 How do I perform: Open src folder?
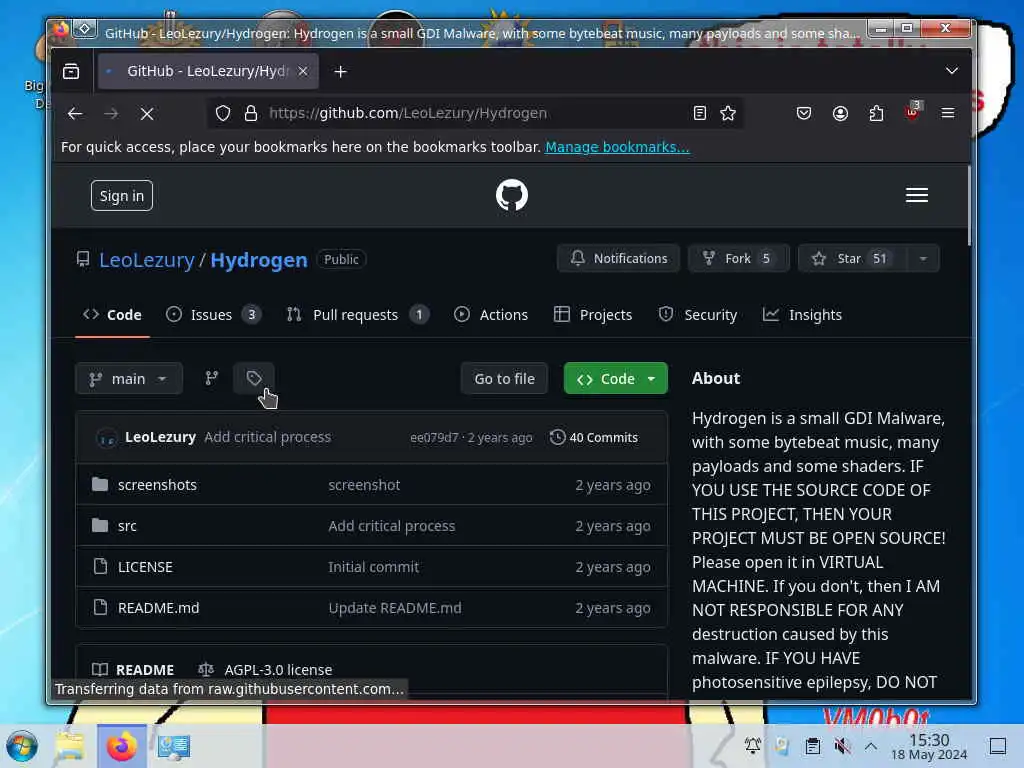pyautogui.click(x=127, y=526)
